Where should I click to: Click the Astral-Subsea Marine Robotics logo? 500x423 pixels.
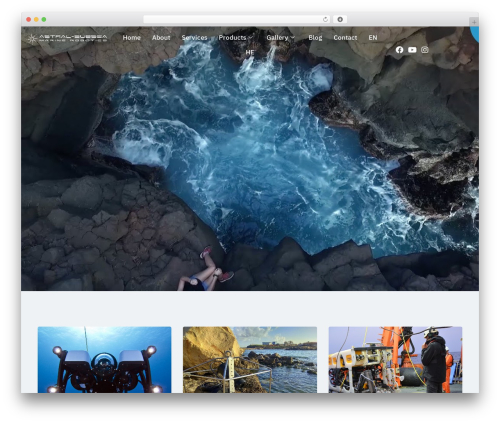(x=68, y=38)
